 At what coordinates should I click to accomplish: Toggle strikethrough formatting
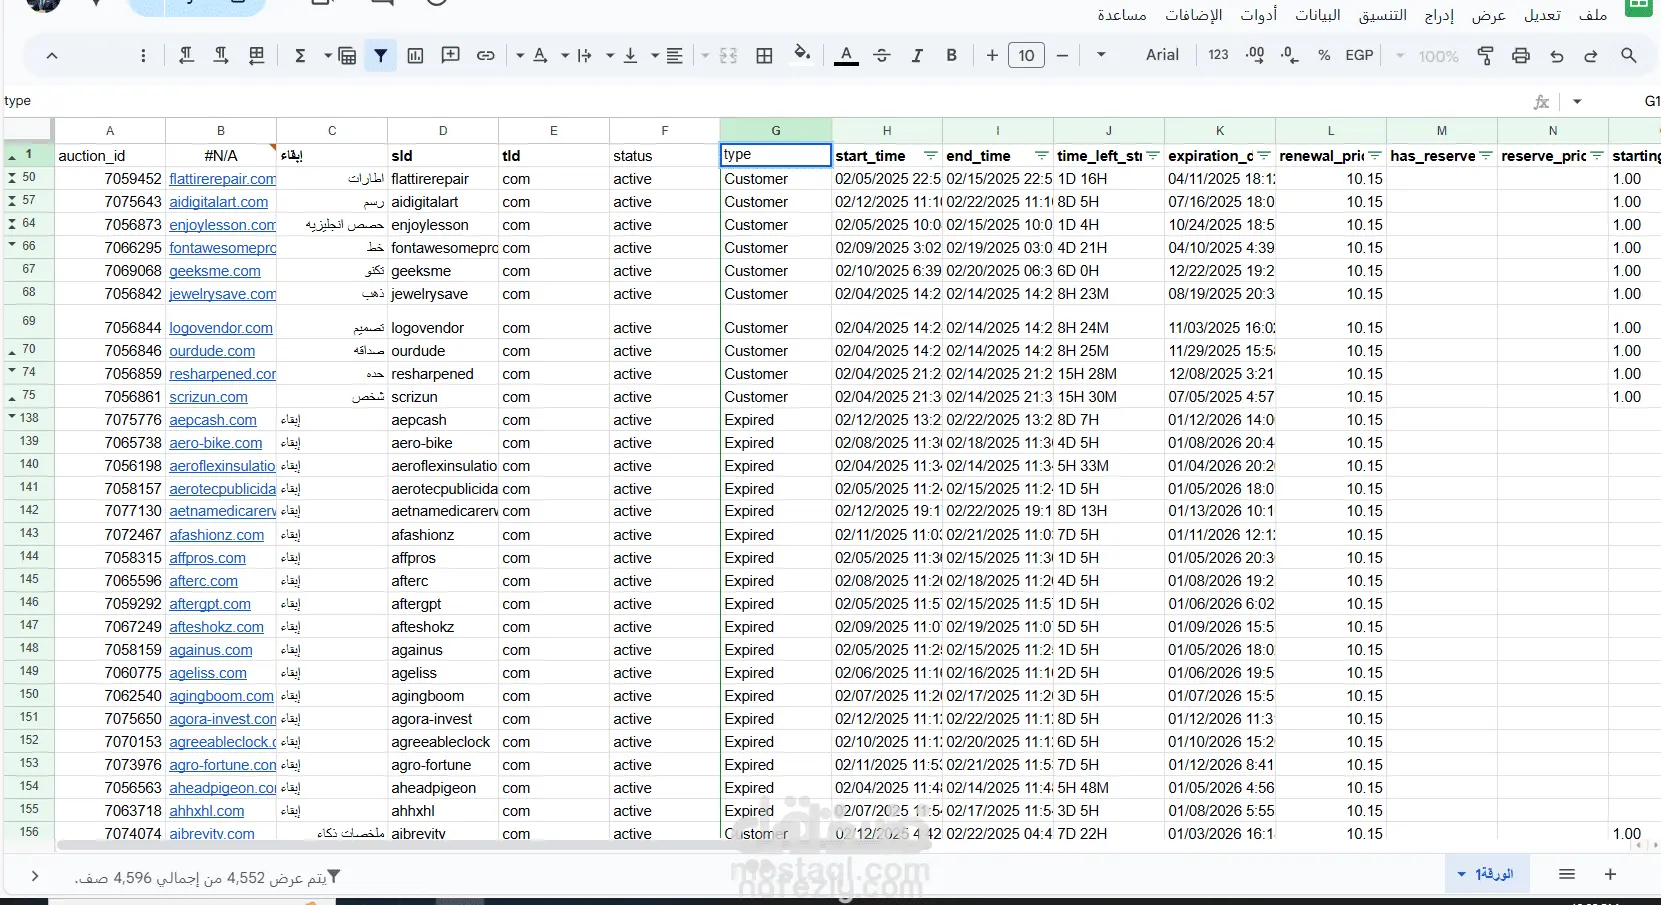[x=882, y=56]
